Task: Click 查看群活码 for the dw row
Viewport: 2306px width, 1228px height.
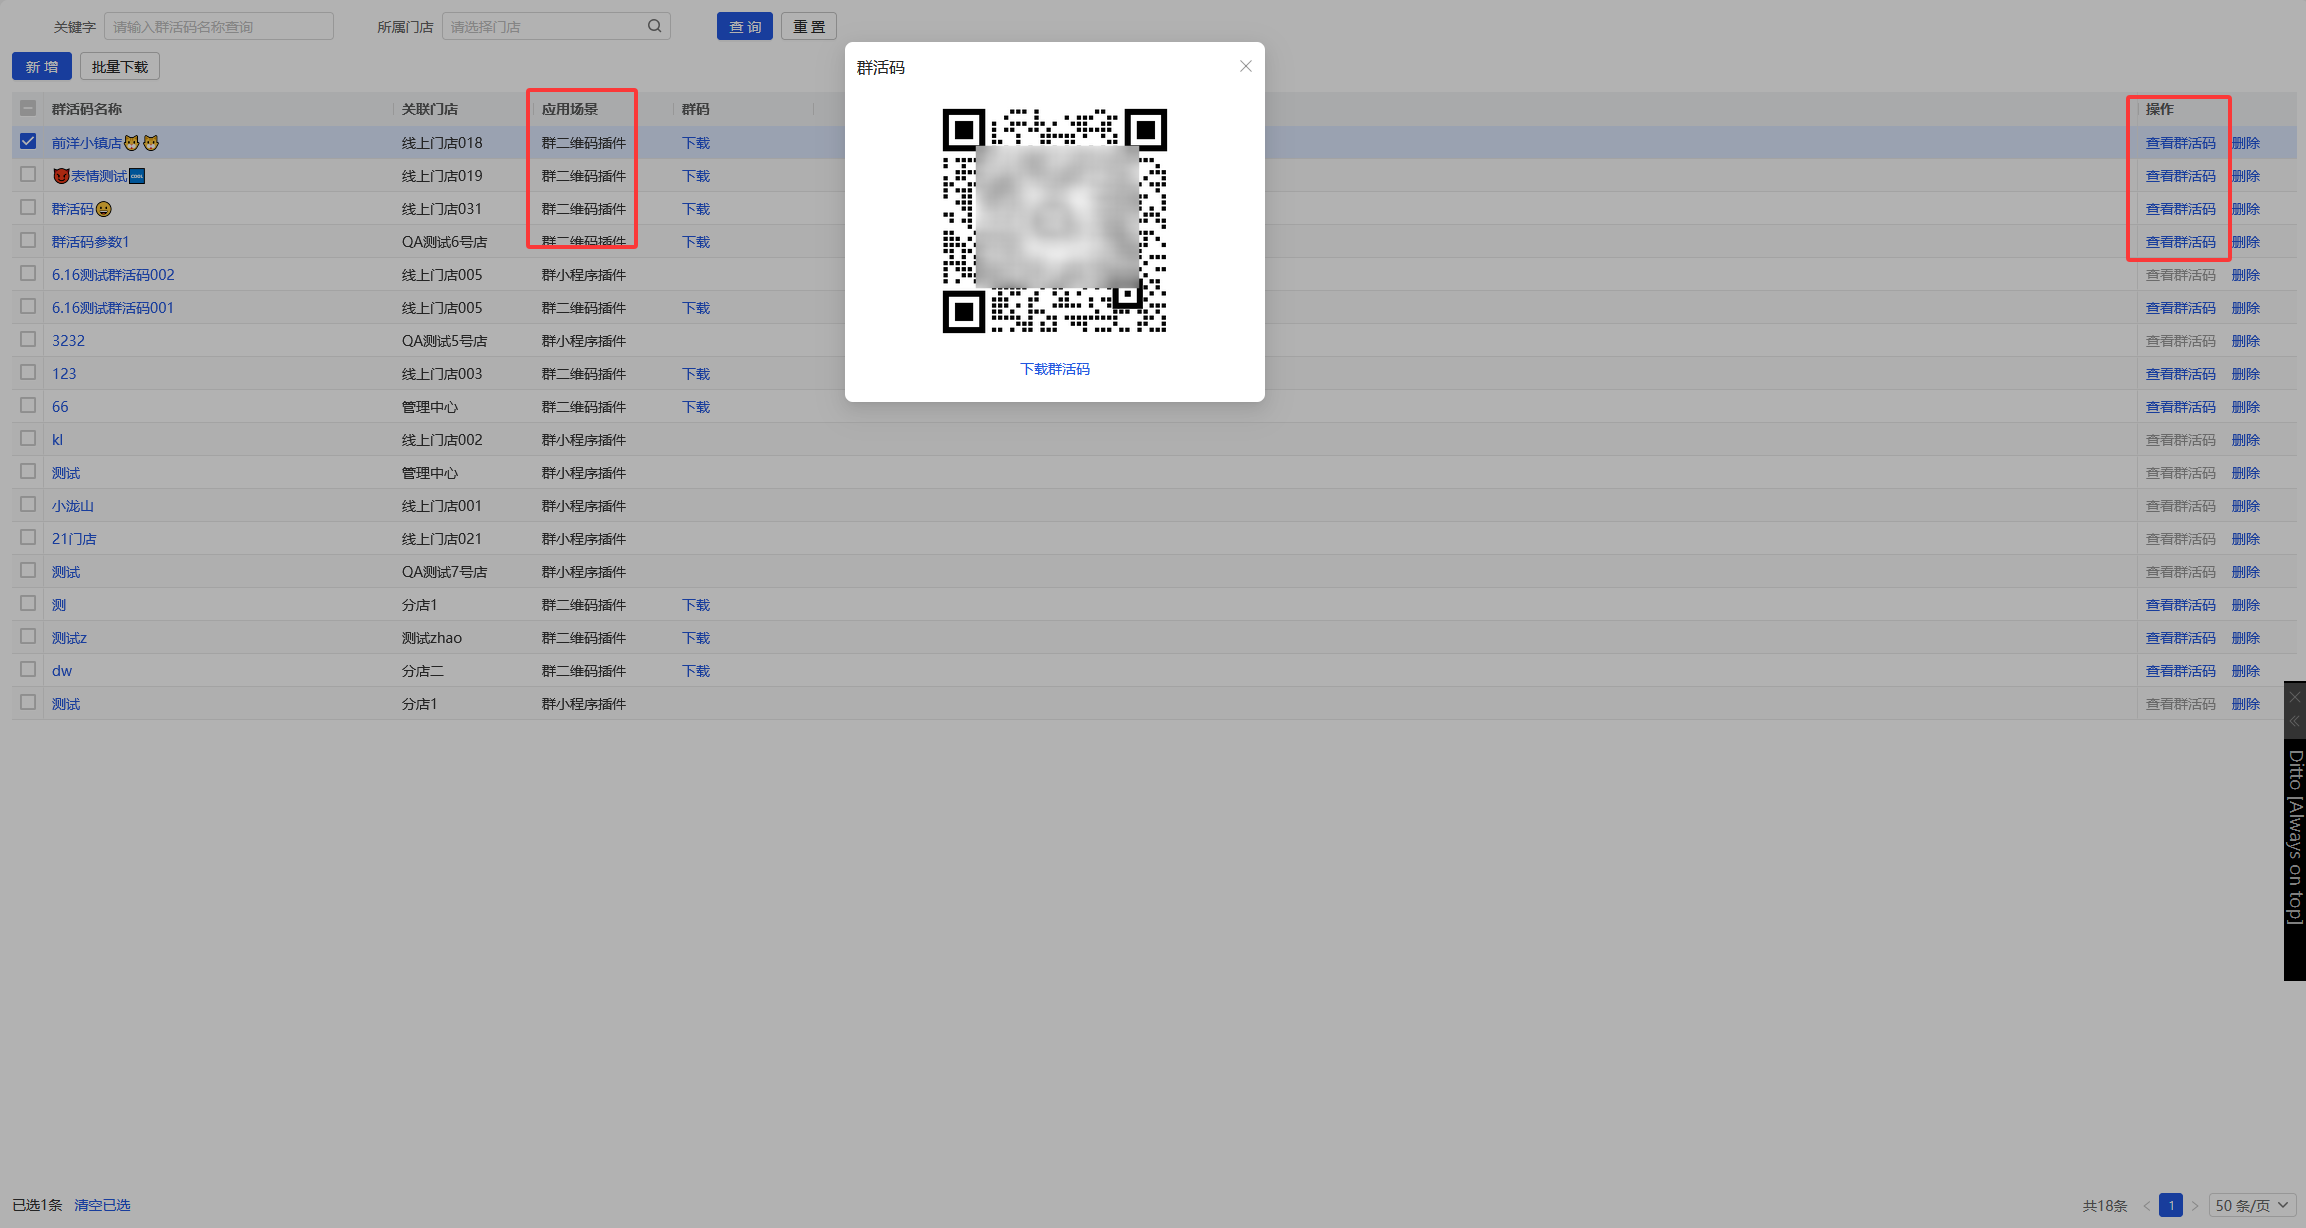Action: [2180, 671]
